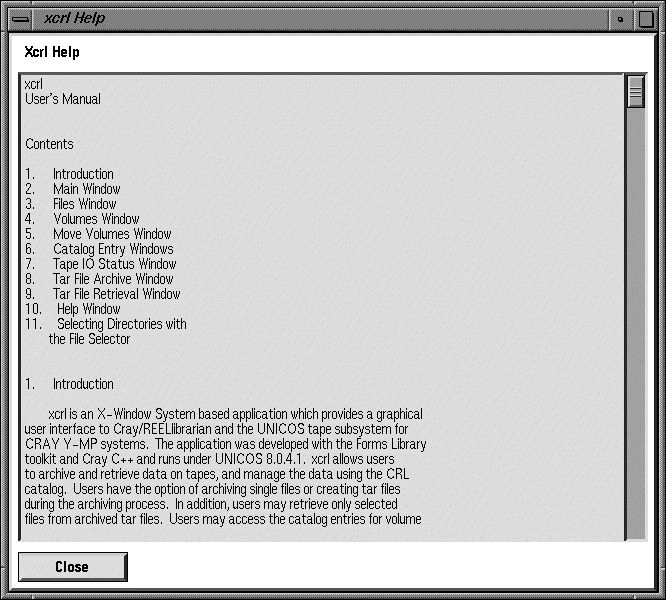
Task: Select contents entry '10. Help Window'
Action: (x=73, y=309)
